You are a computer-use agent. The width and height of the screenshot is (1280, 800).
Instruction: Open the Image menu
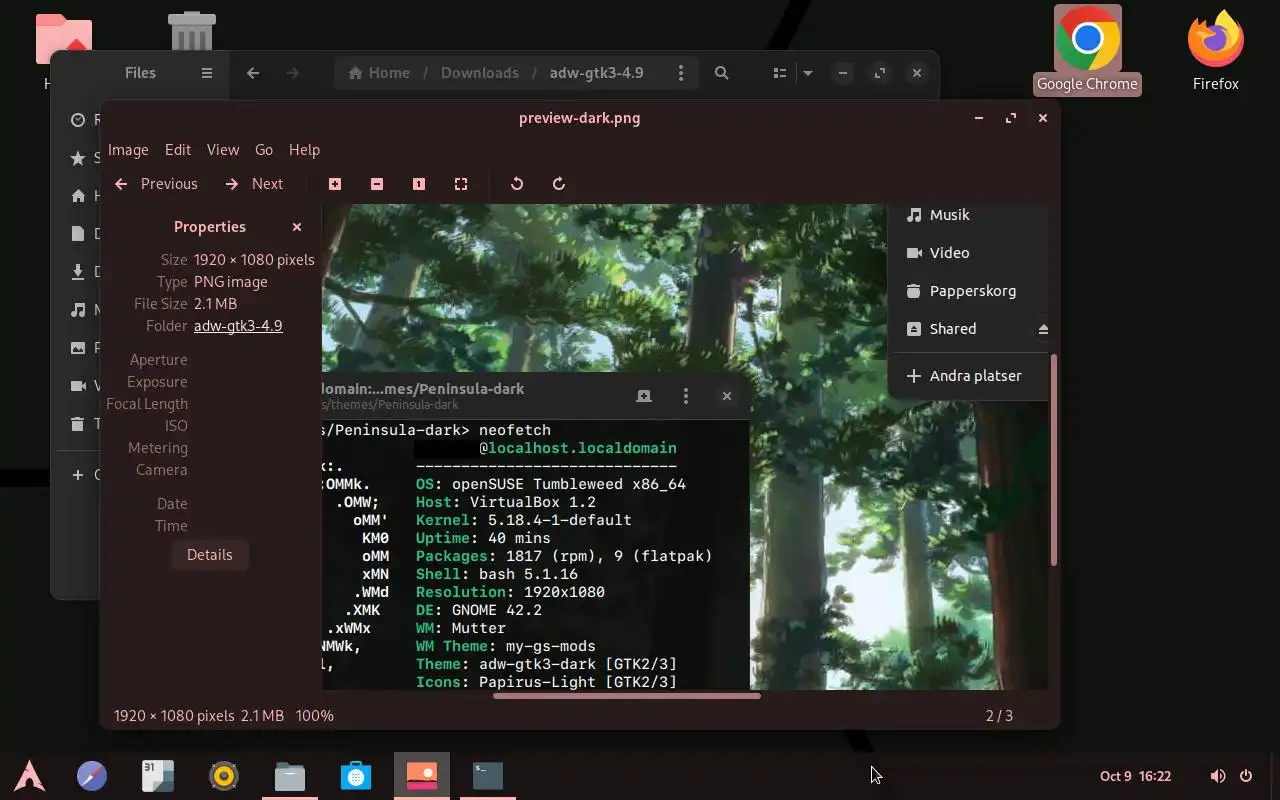[x=128, y=150]
